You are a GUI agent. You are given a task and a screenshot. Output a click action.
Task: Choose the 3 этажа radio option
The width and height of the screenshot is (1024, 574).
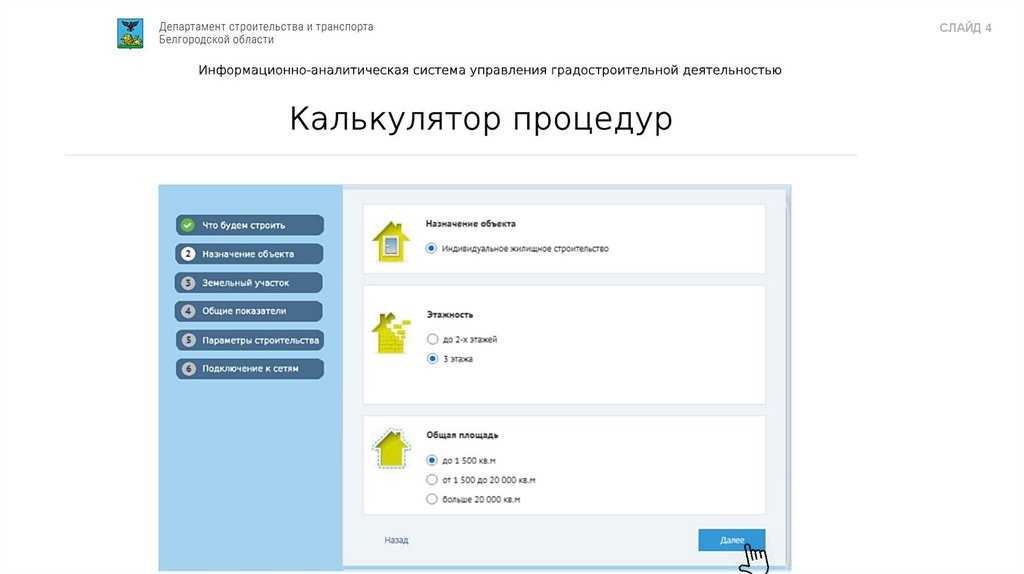[x=432, y=358]
